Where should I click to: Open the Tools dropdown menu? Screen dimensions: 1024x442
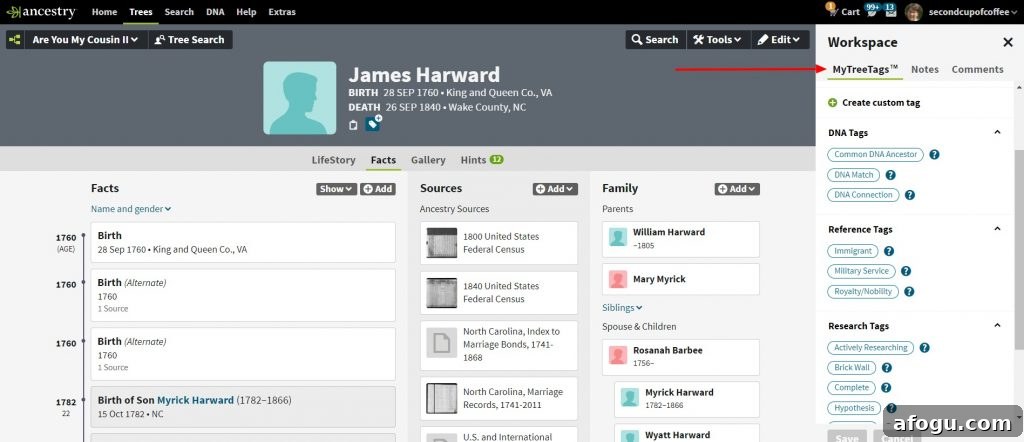tap(718, 40)
